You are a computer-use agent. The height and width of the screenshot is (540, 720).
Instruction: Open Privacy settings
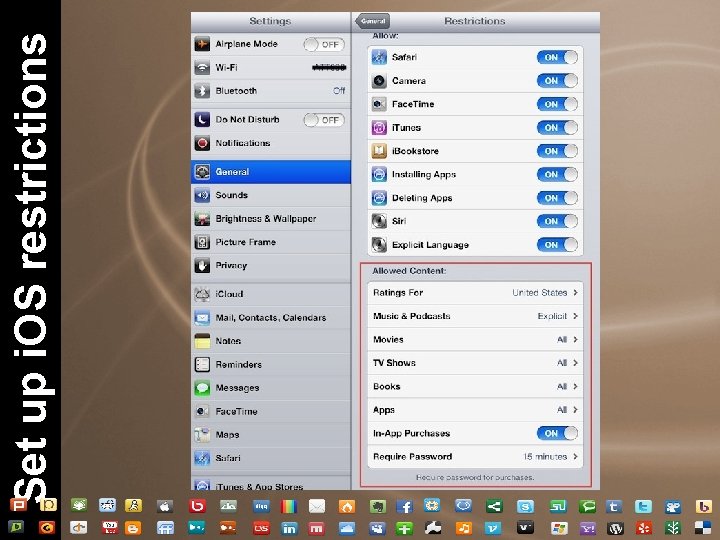pos(271,265)
